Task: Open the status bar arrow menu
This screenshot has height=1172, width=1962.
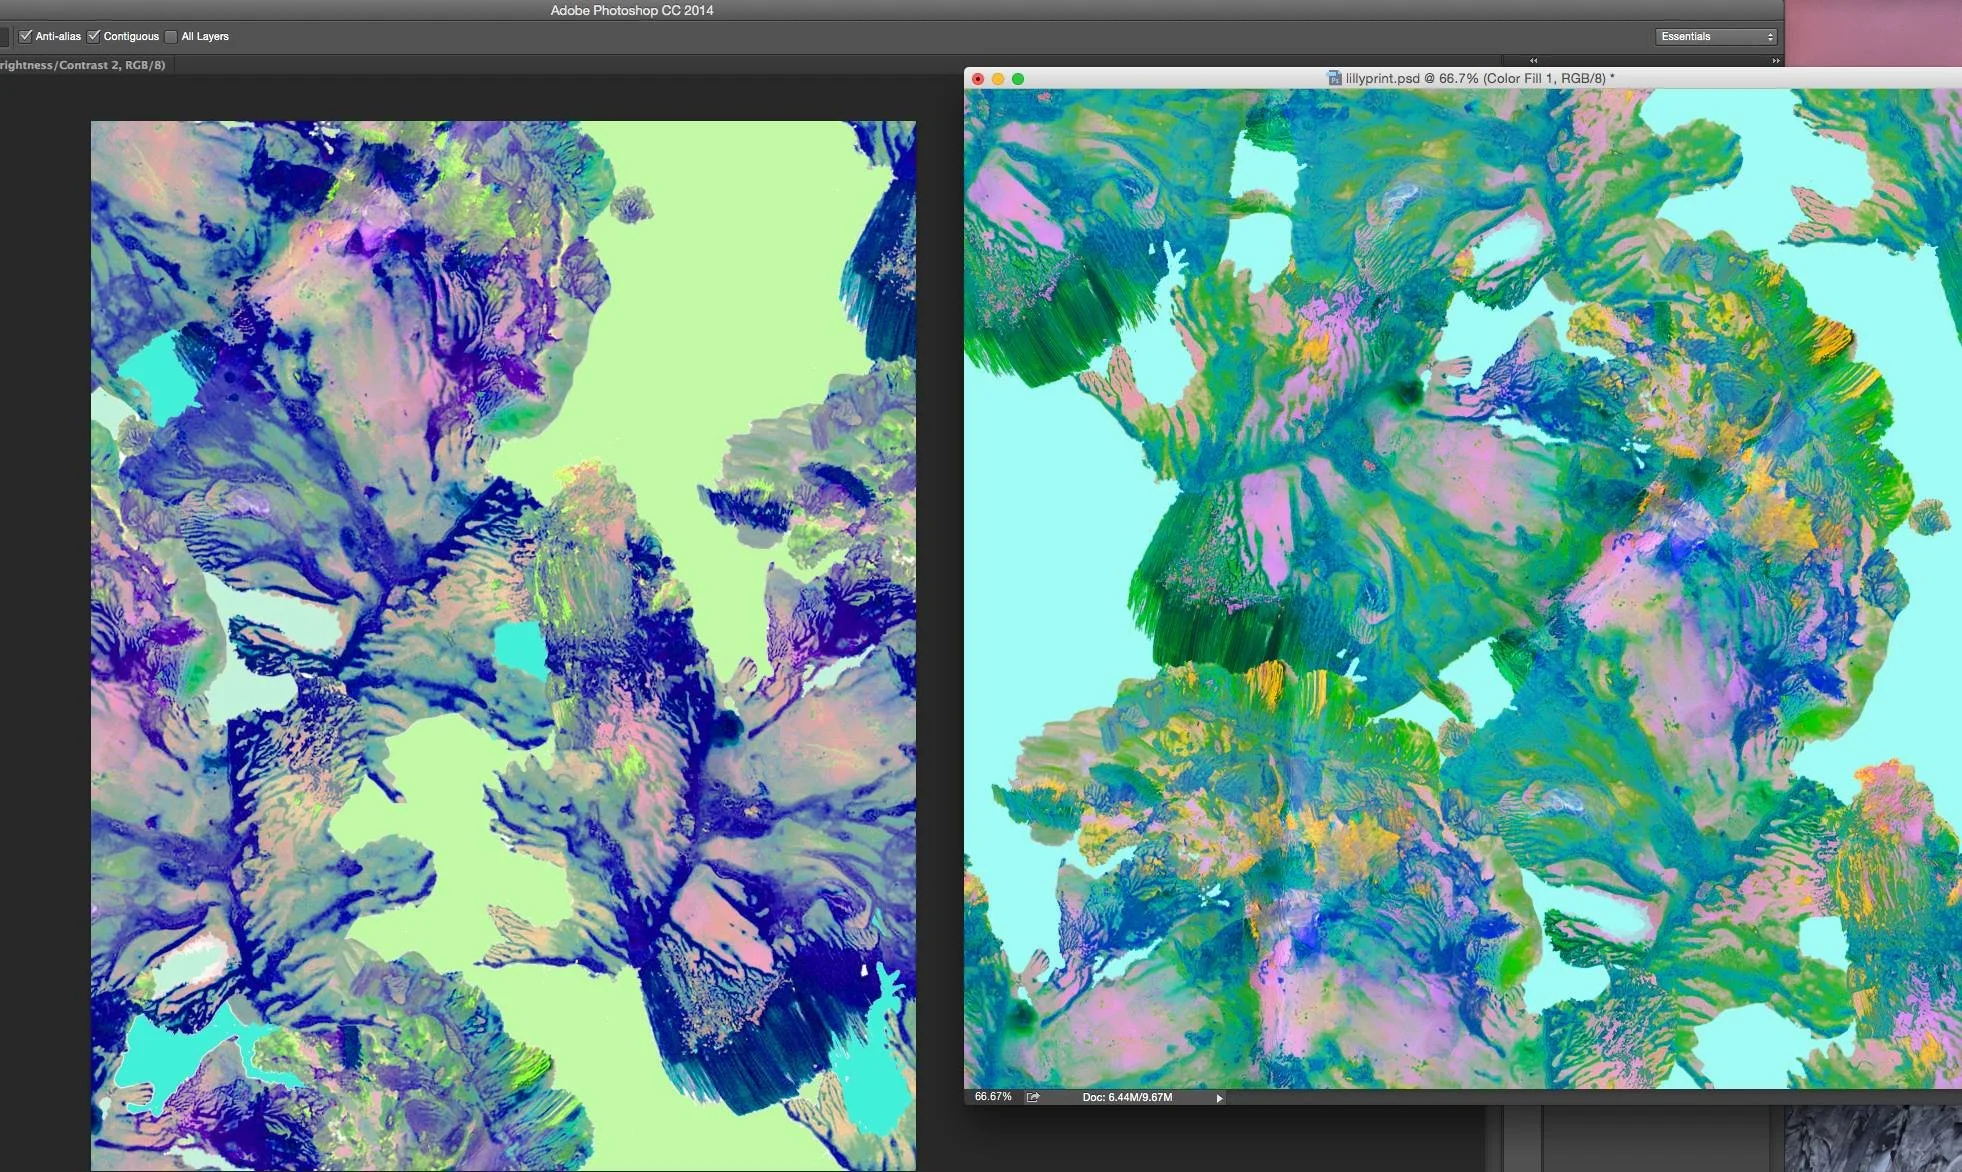Action: [x=1219, y=1098]
